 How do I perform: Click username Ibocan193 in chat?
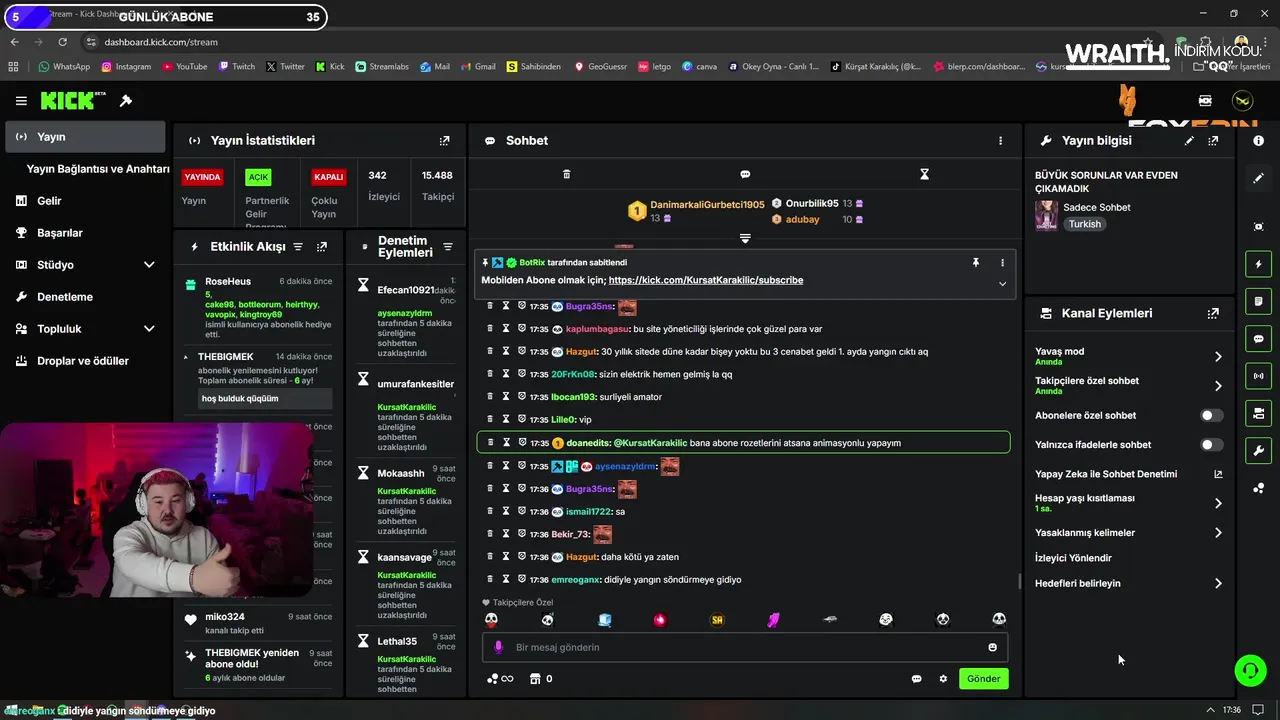coord(573,397)
